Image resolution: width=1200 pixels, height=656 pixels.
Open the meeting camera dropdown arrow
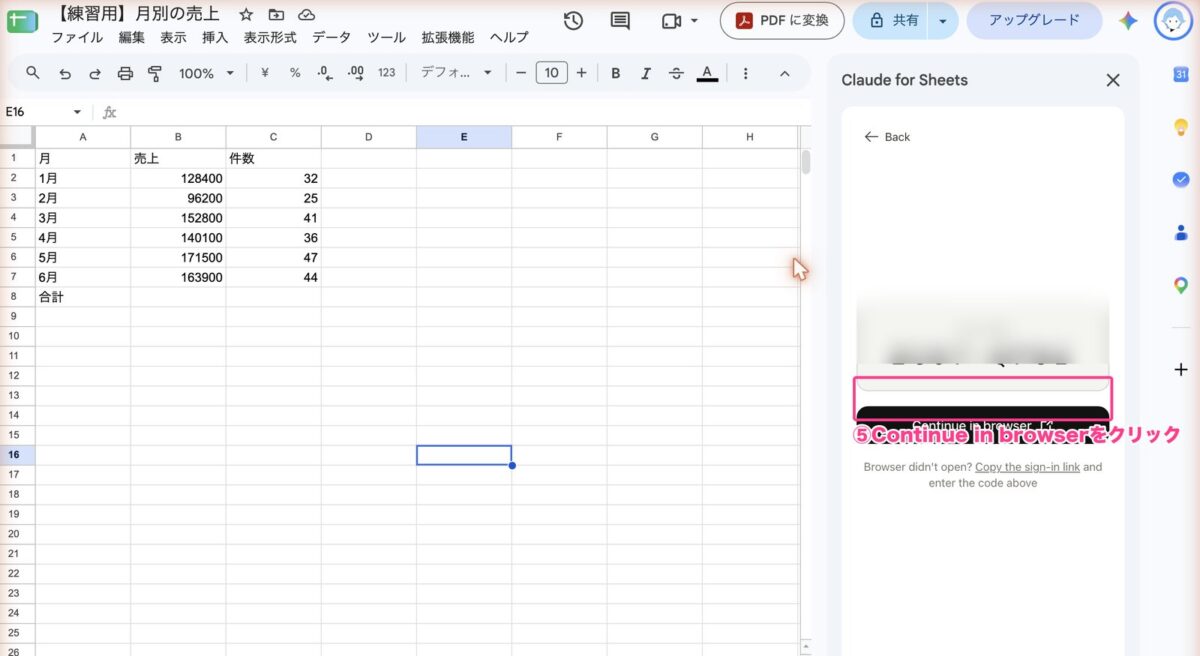(x=694, y=20)
